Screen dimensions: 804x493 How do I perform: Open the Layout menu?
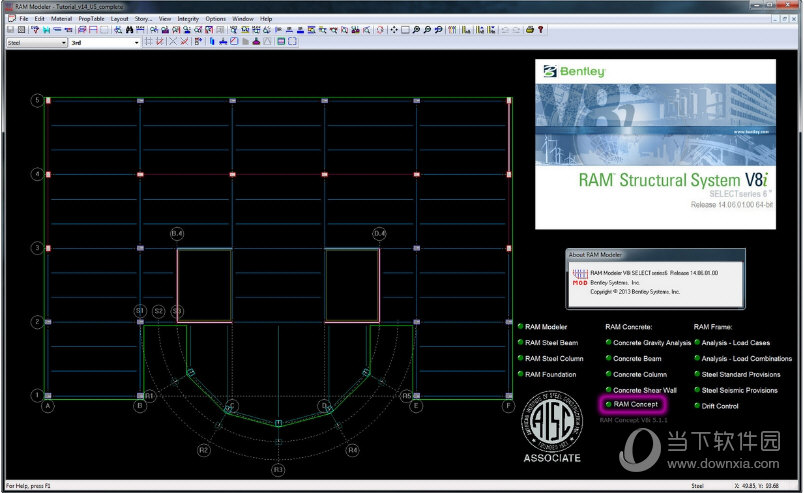(x=119, y=18)
